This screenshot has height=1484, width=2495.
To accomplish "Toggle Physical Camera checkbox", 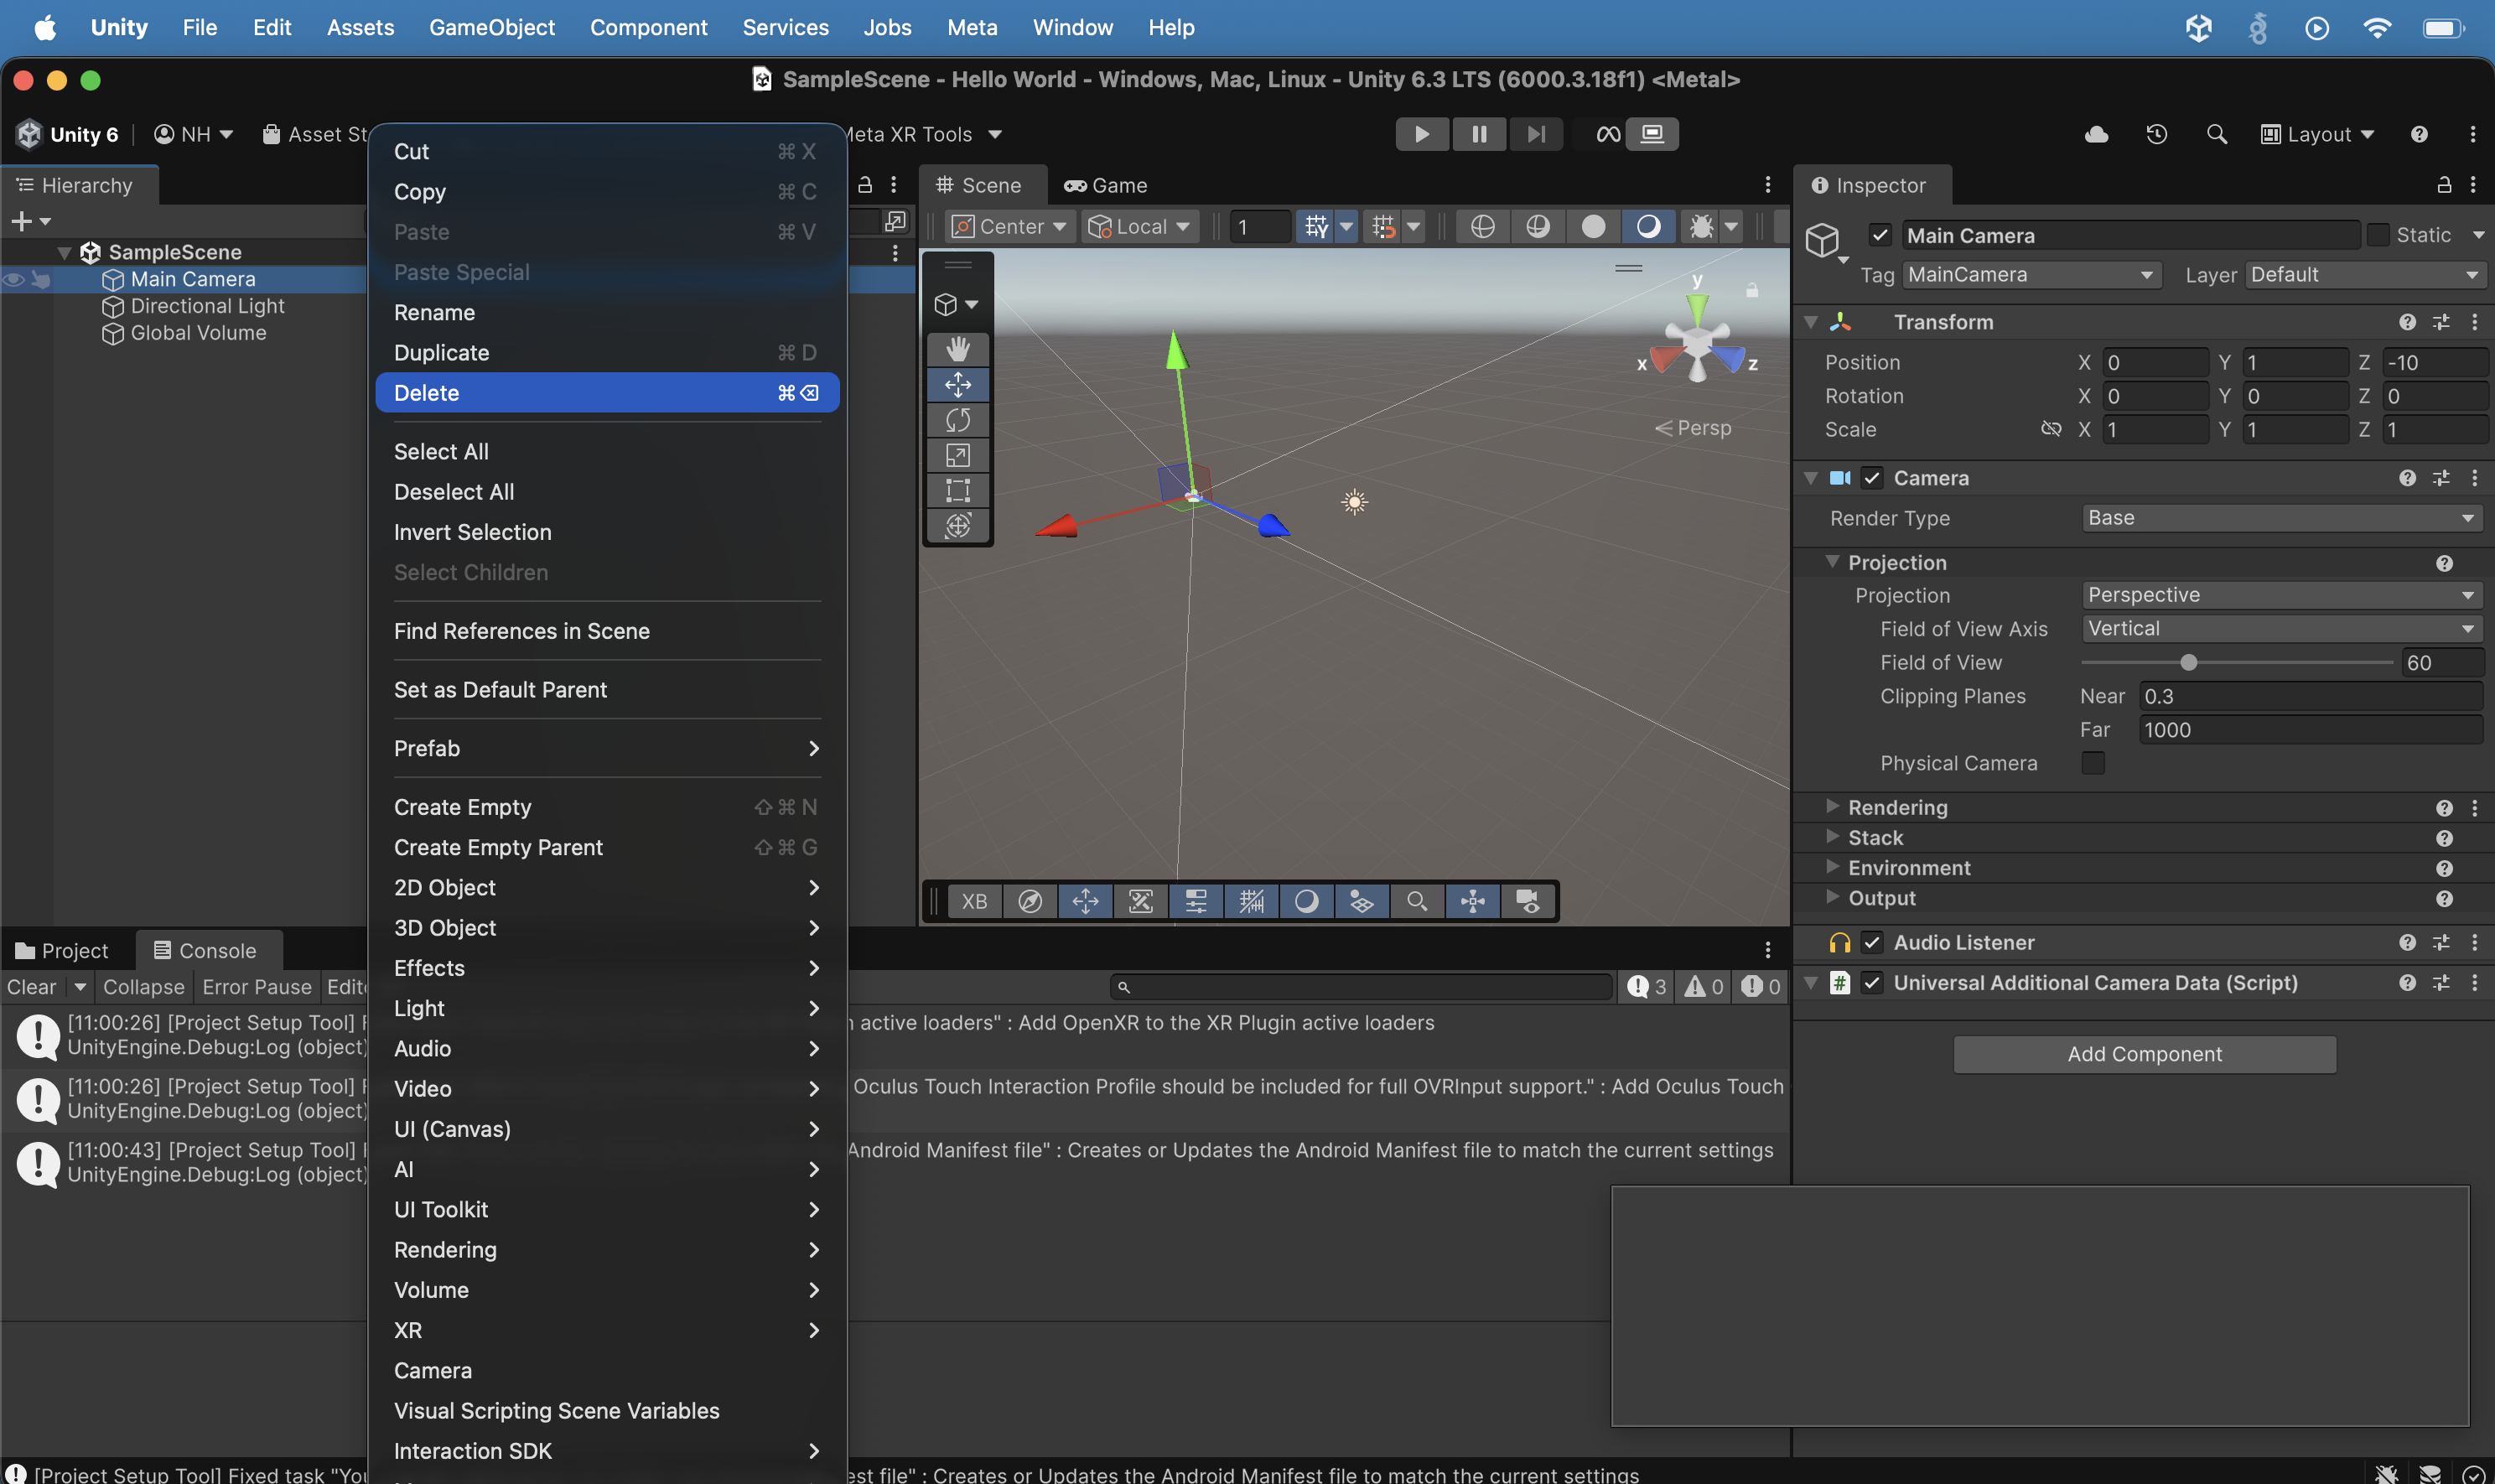I will pyautogui.click(x=2093, y=763).
